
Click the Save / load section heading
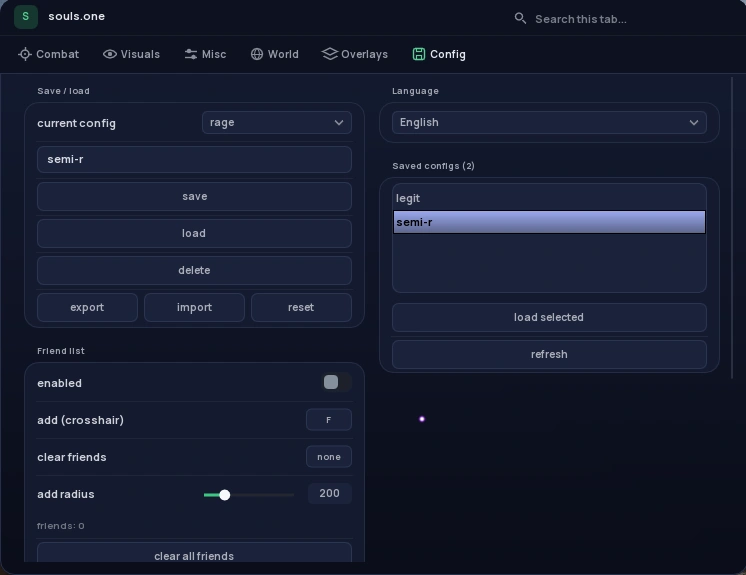[63, 91]
